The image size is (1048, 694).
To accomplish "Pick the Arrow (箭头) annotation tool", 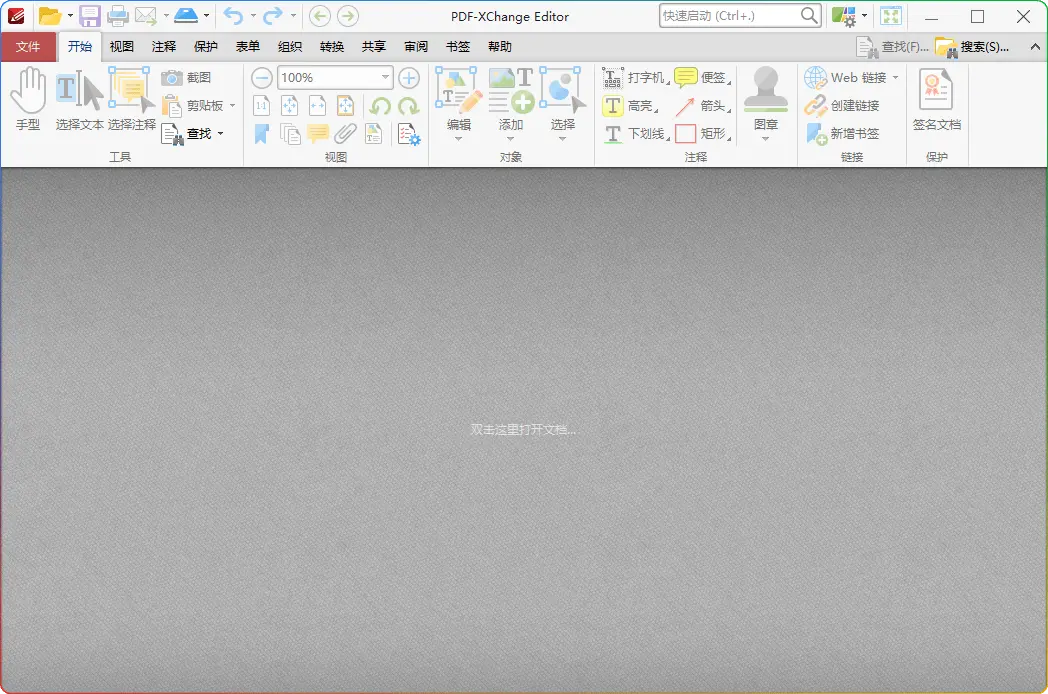I will point(699,106).
